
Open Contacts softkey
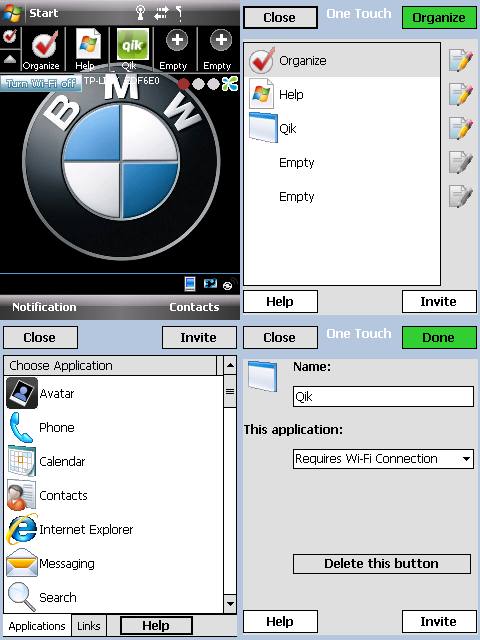tap(194, 307)
